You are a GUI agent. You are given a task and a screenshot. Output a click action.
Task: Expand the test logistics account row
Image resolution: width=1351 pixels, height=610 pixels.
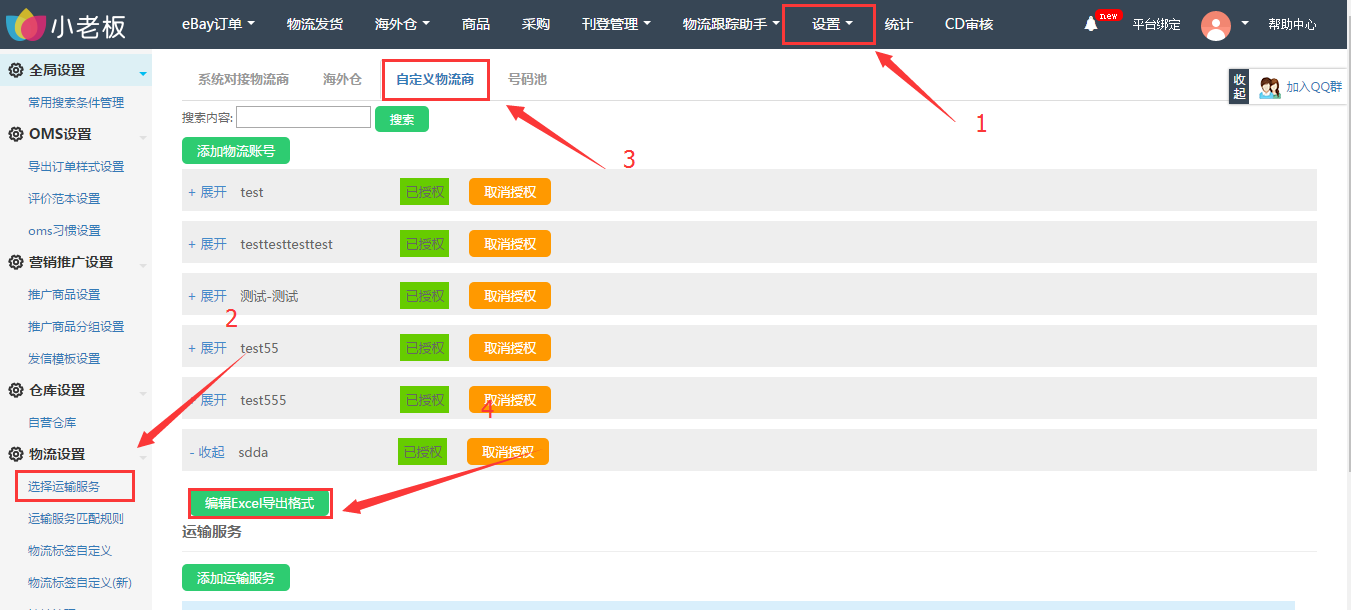click(208, 192)
